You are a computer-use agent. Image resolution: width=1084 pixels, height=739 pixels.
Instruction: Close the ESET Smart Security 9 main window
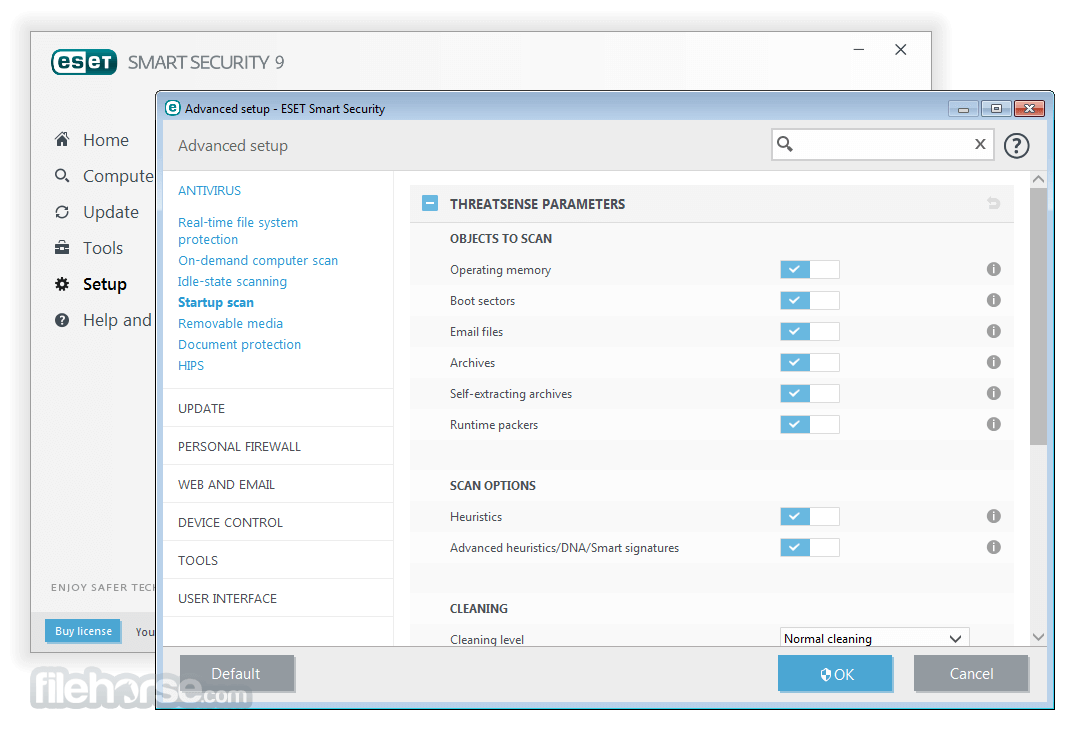tap(900, 50)
